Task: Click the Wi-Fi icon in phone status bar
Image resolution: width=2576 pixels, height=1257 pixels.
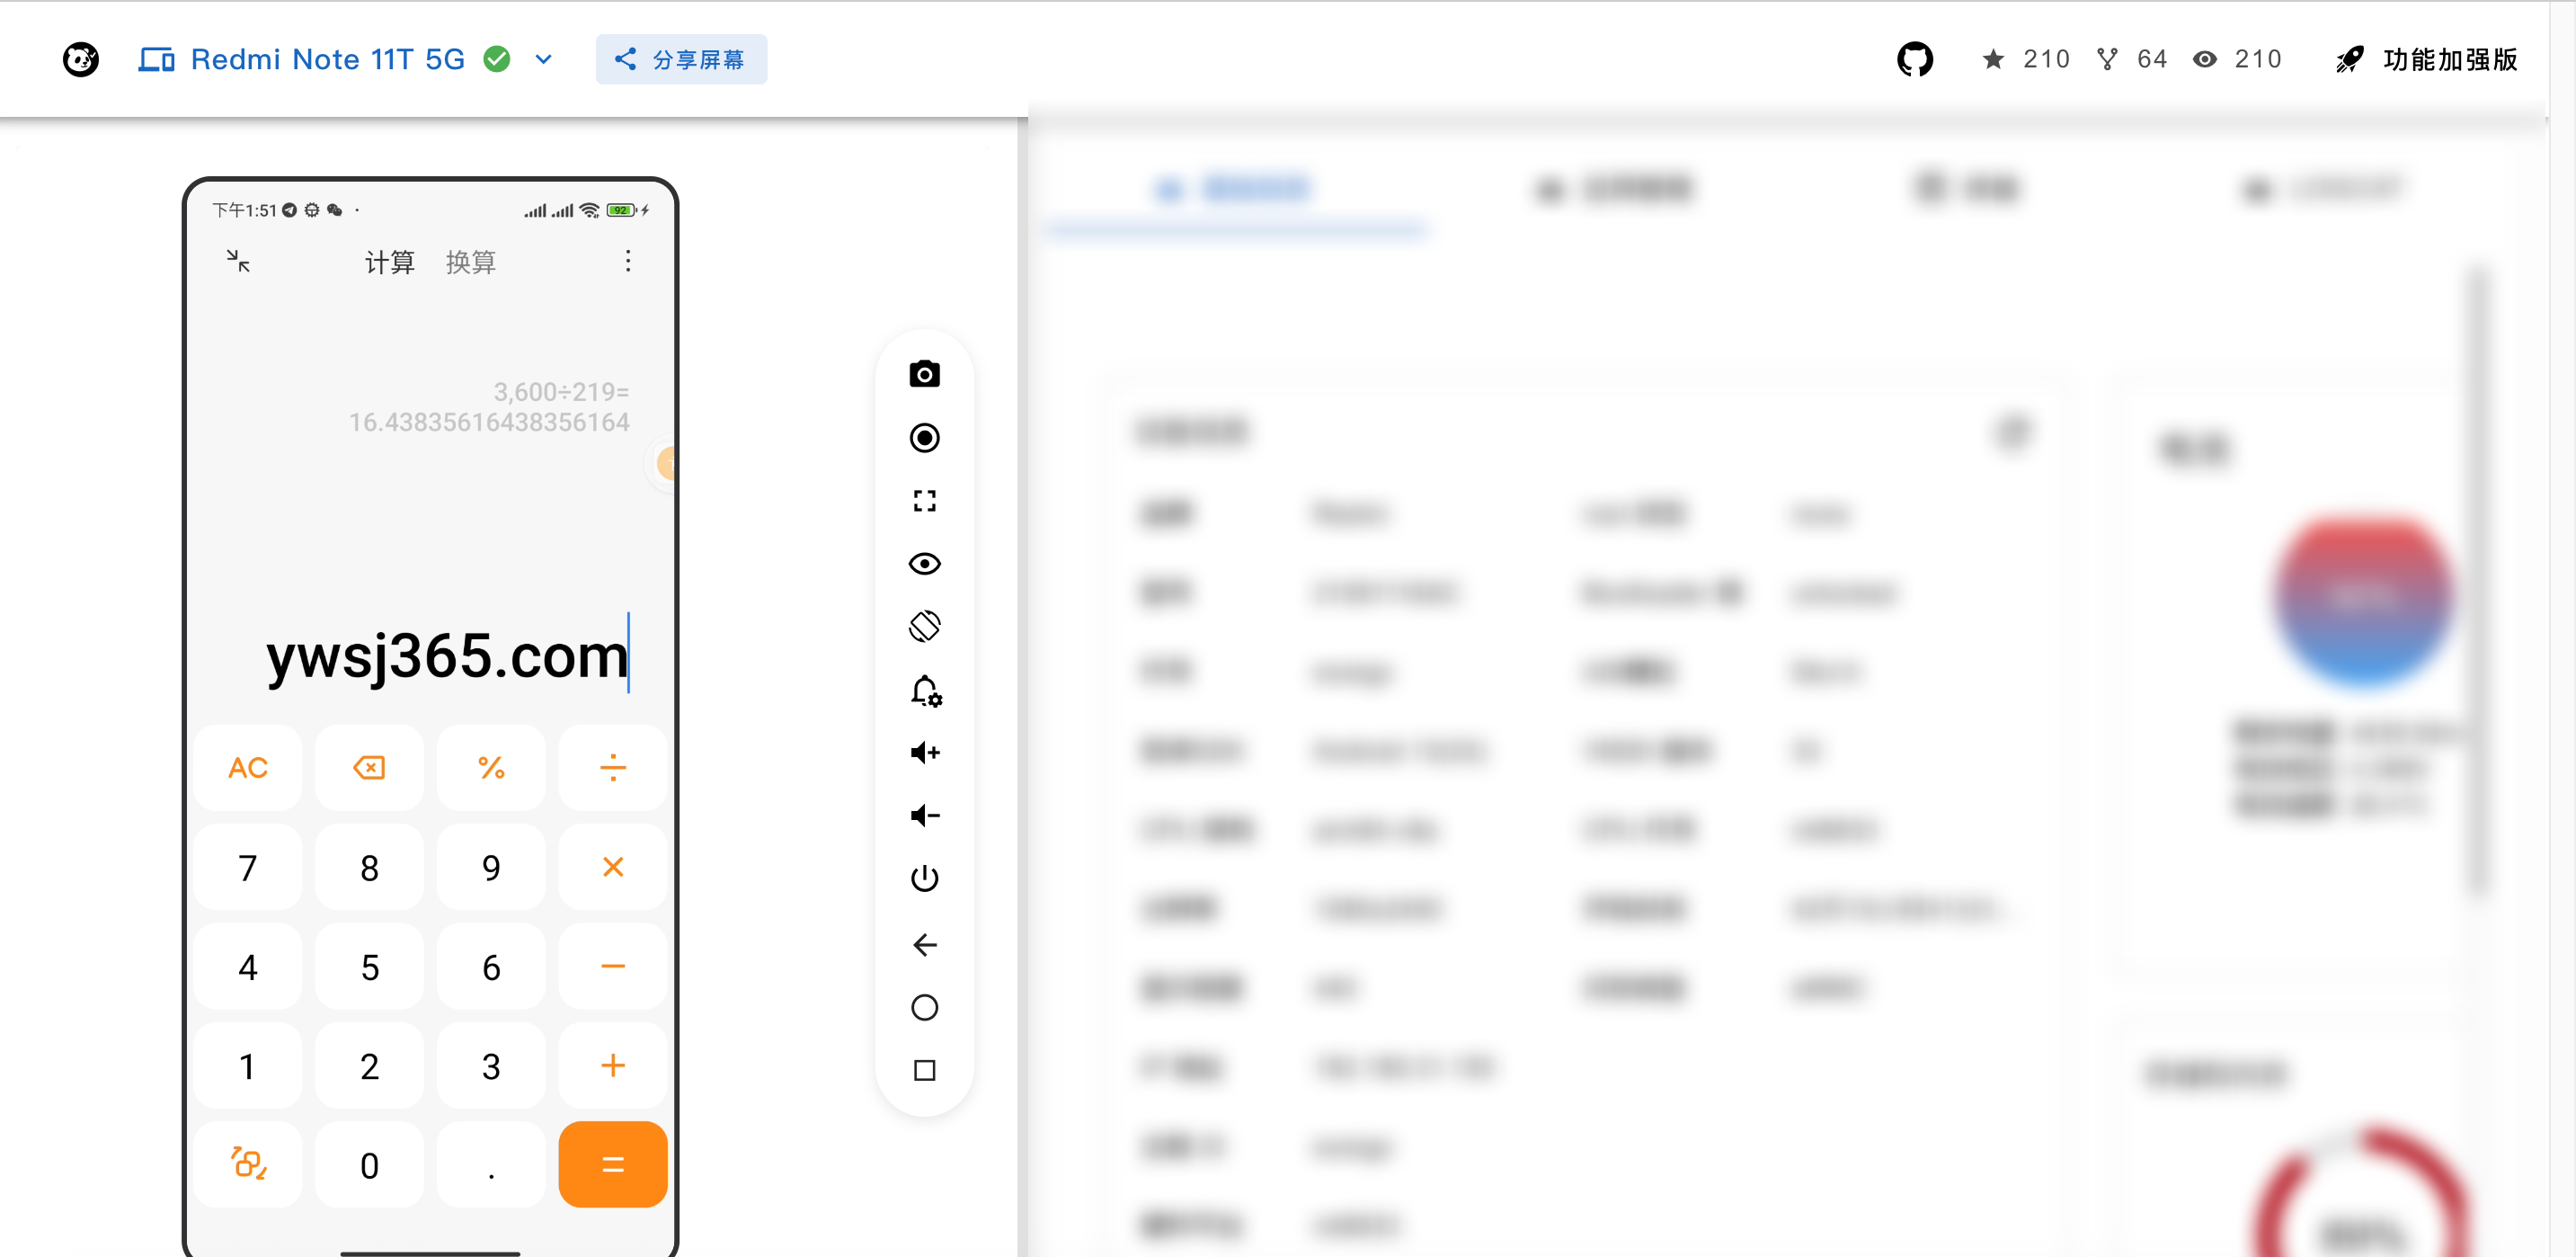Action: 590,210
